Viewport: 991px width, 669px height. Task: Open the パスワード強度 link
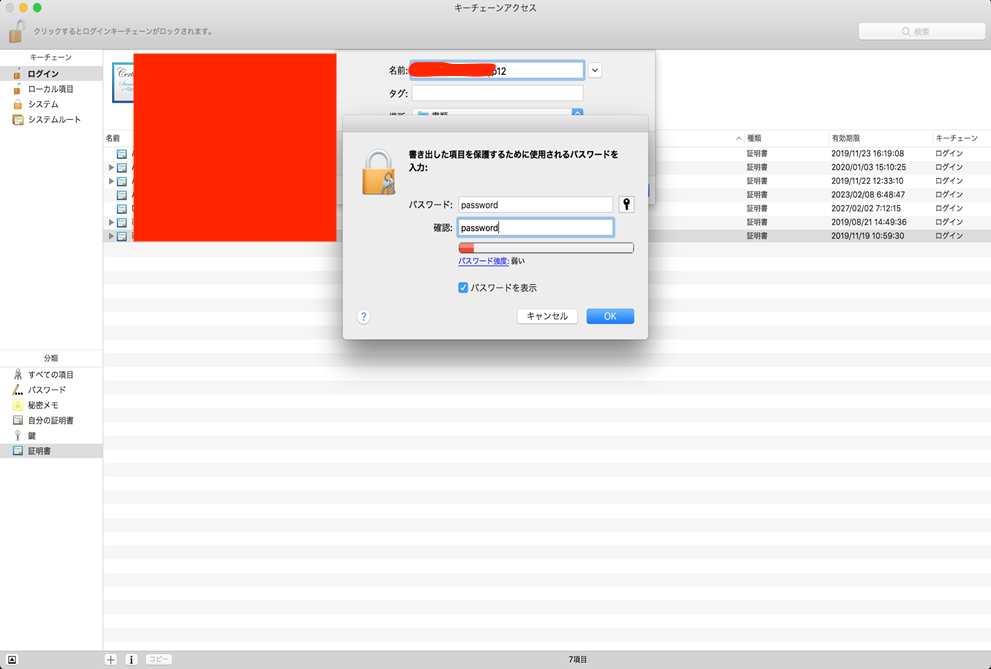483,261
